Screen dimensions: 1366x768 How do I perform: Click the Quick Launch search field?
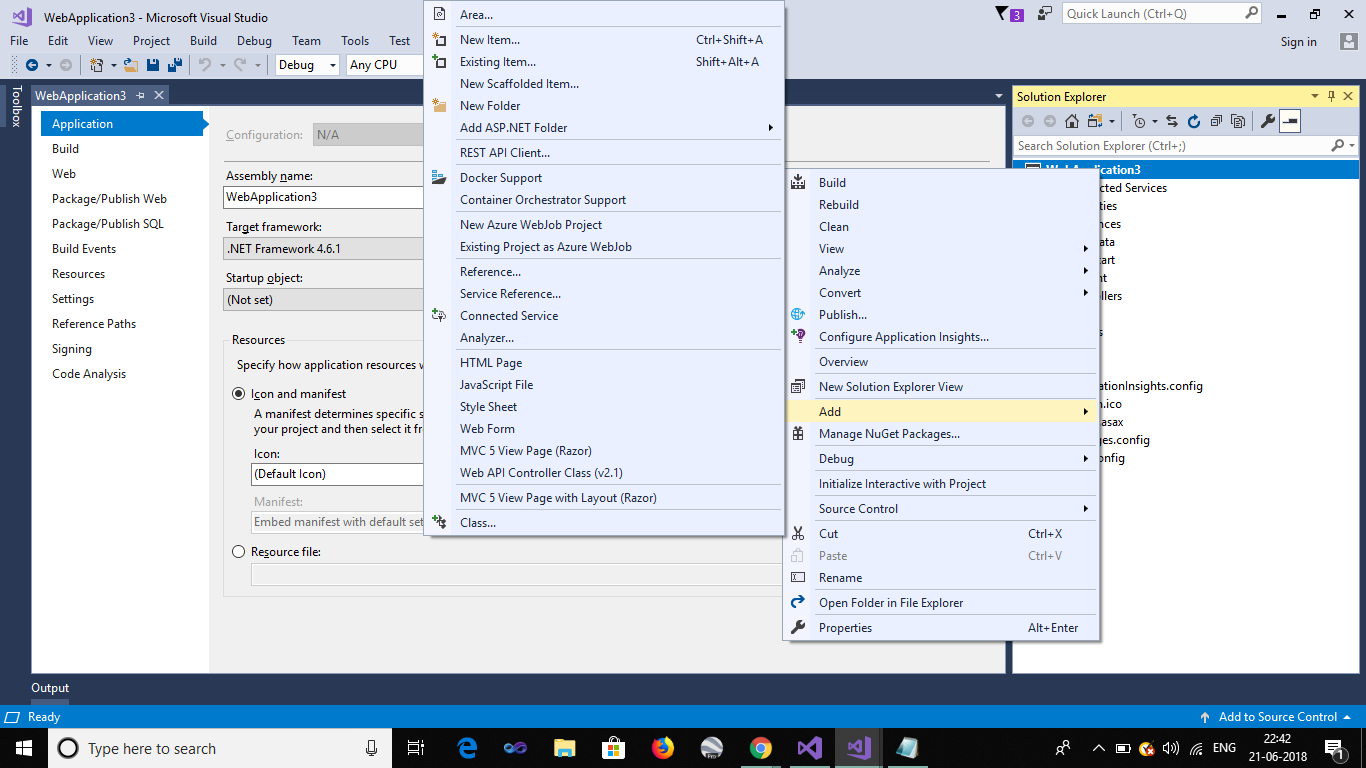[1164, 14]
